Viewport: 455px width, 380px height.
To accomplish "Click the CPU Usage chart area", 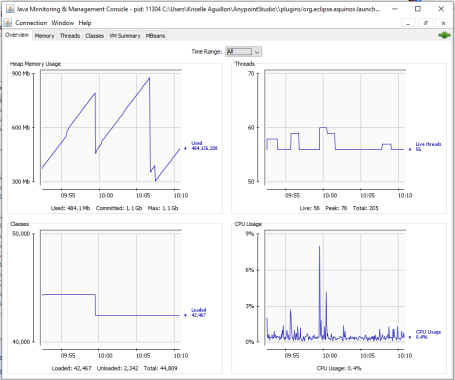I will pyautogui.click(x=335, y=287).
